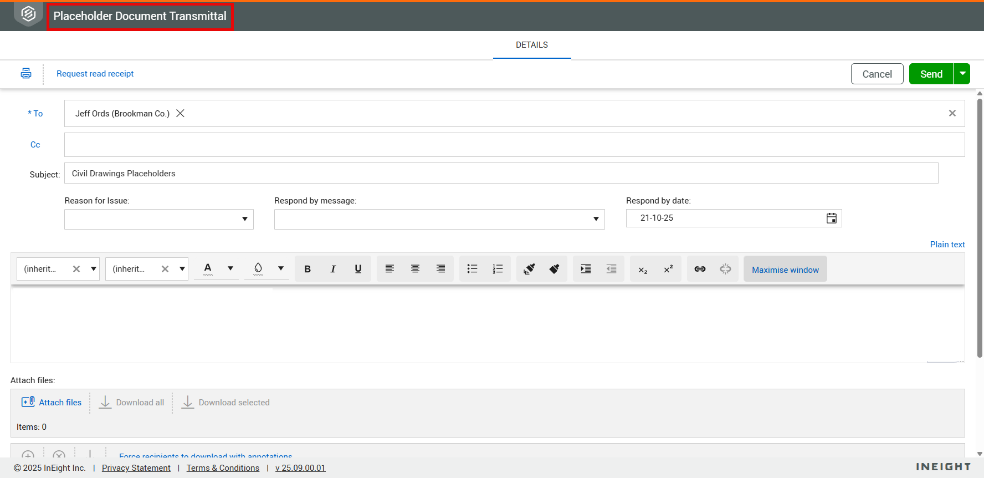Viewport: 984px width, 478px height.
Task: Click the Send button
Action: tap(931, 73)
